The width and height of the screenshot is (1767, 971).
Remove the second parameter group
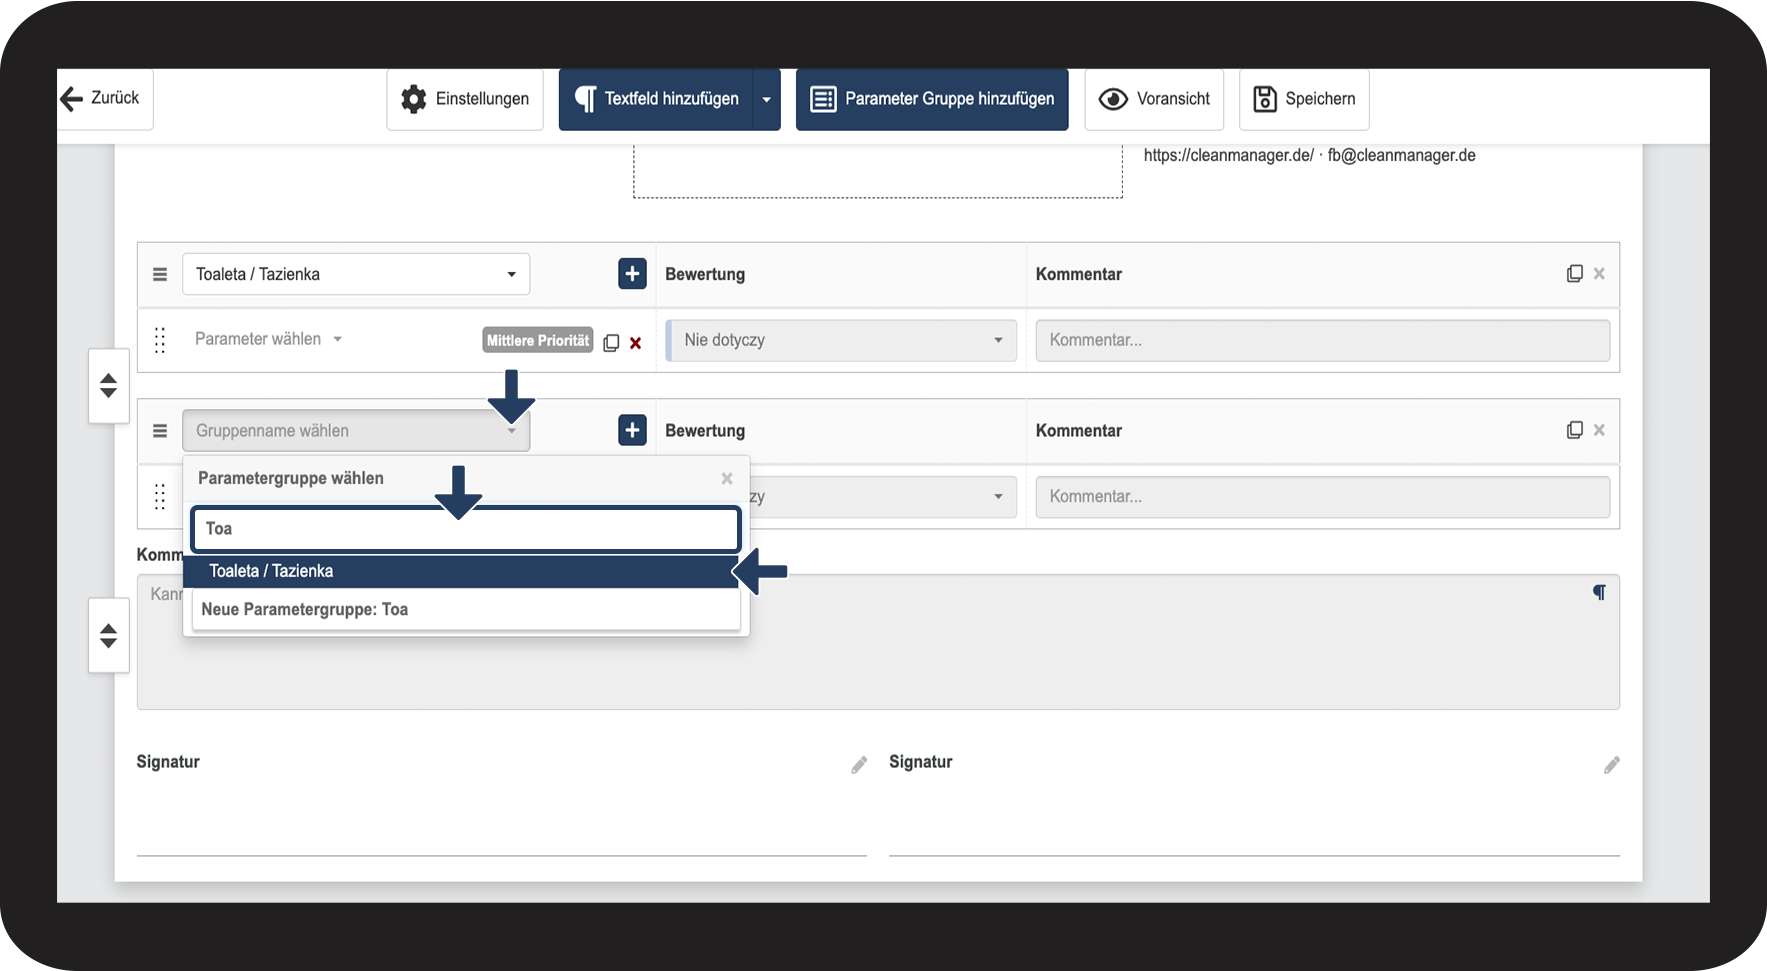[1599, 430]
